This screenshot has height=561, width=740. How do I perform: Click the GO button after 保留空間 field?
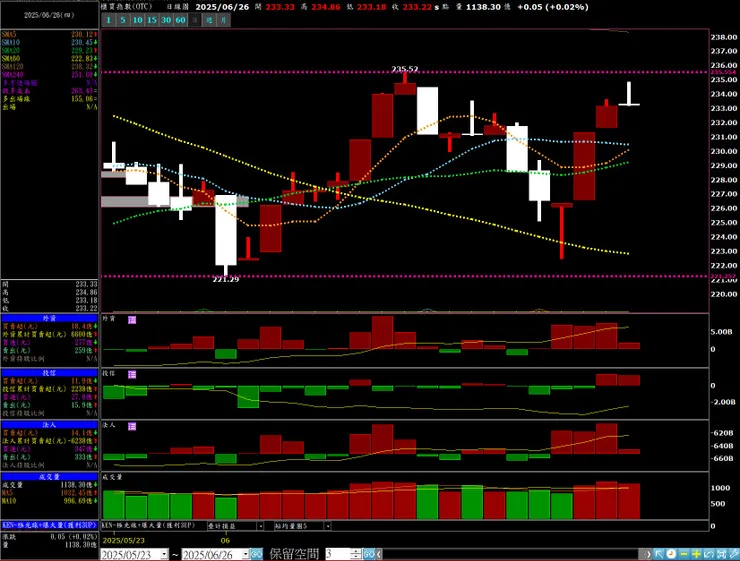tap(369, 554)
